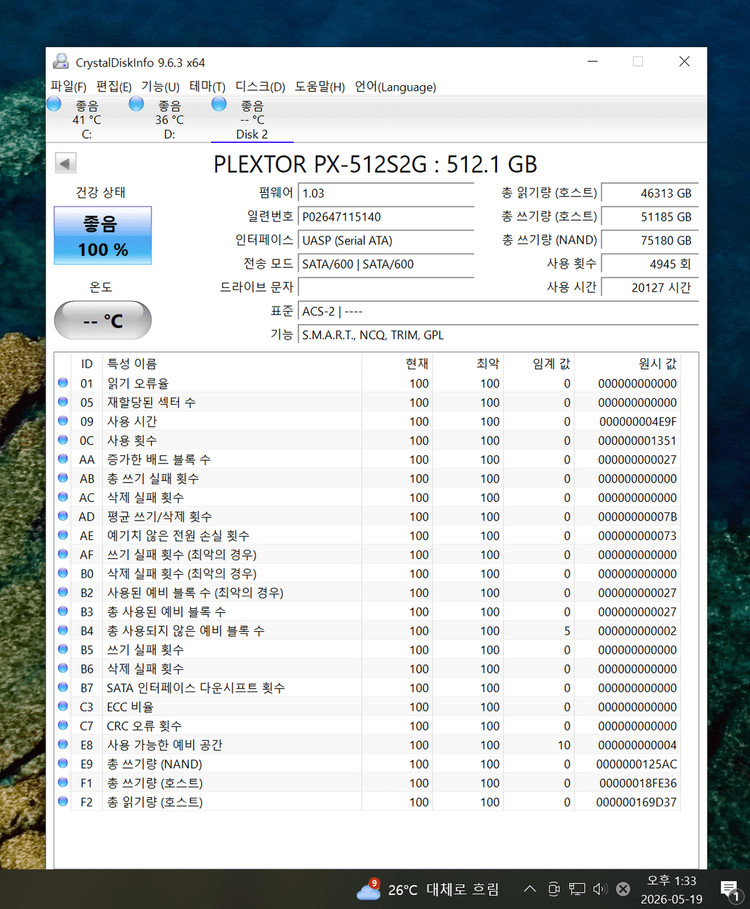
Task: Select the C7 CRC 오류 횟수 row
Action: pos(367,725)
